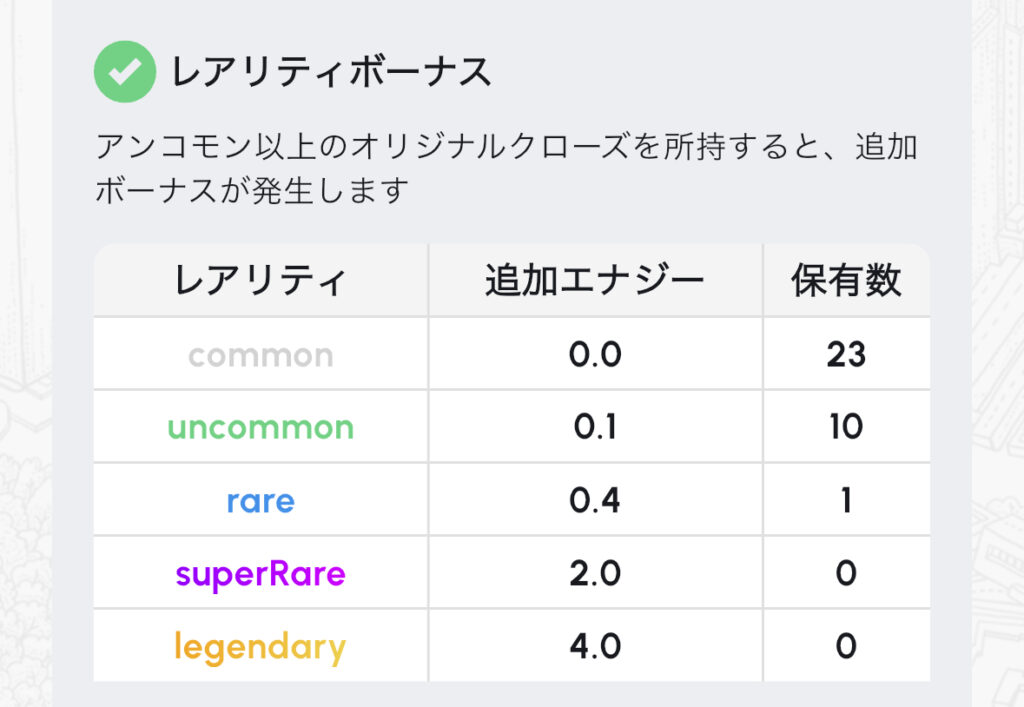Click the 2.0 energy value for superRare
This screenshot has height=707, width=1024.
[x=595, y=574]
